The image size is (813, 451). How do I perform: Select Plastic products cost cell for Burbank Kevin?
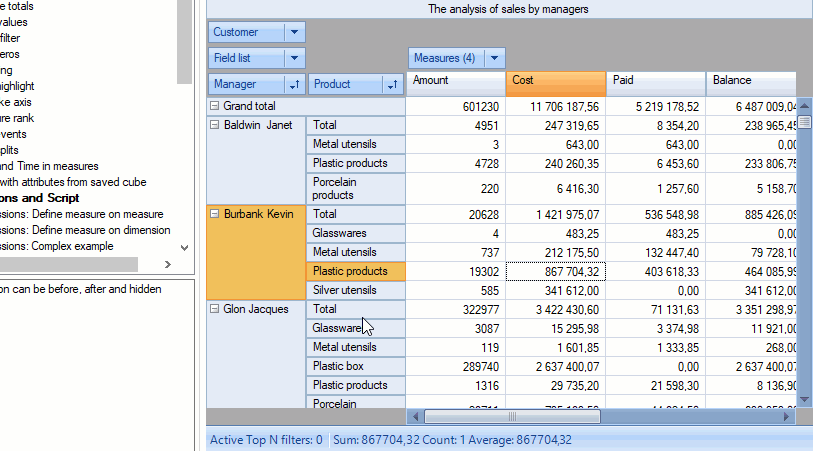click(x=555, y=271)
